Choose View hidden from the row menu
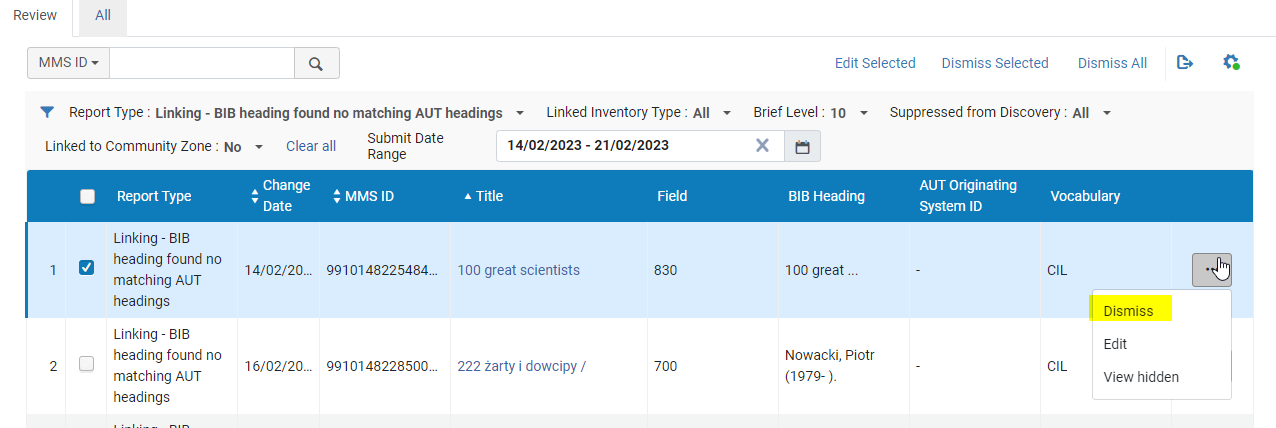 [x=1141, y=377]
